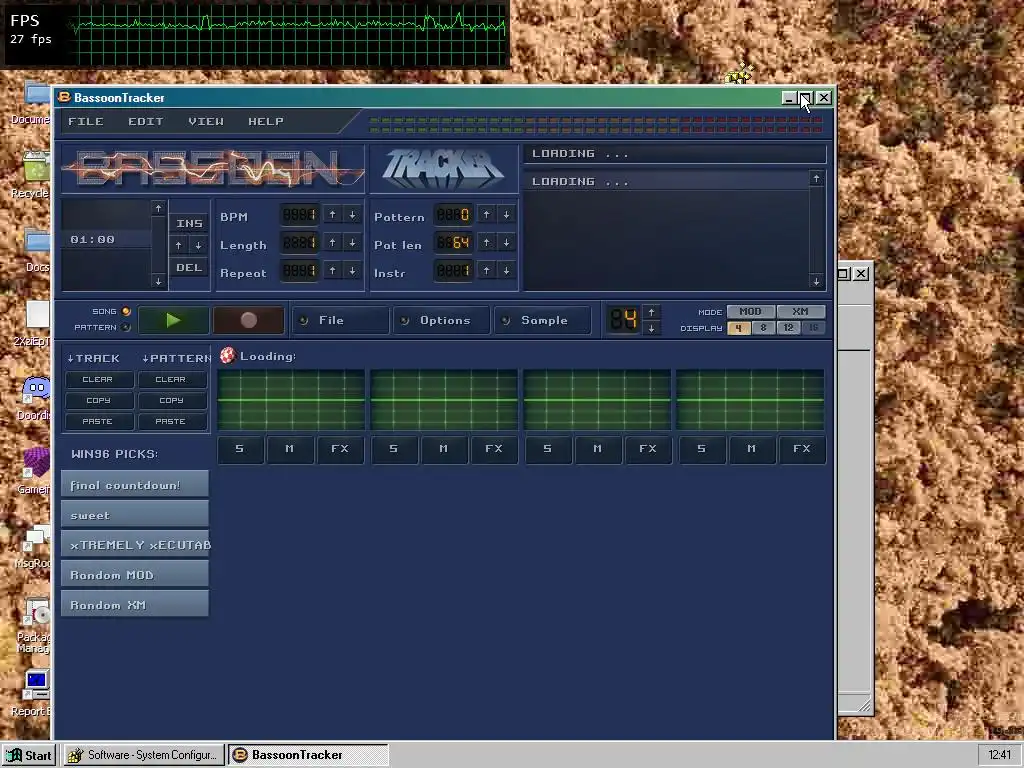Mute track 2 with M button
The height and width of the screenshot is (768, 1024).
[x=443, y=449]
